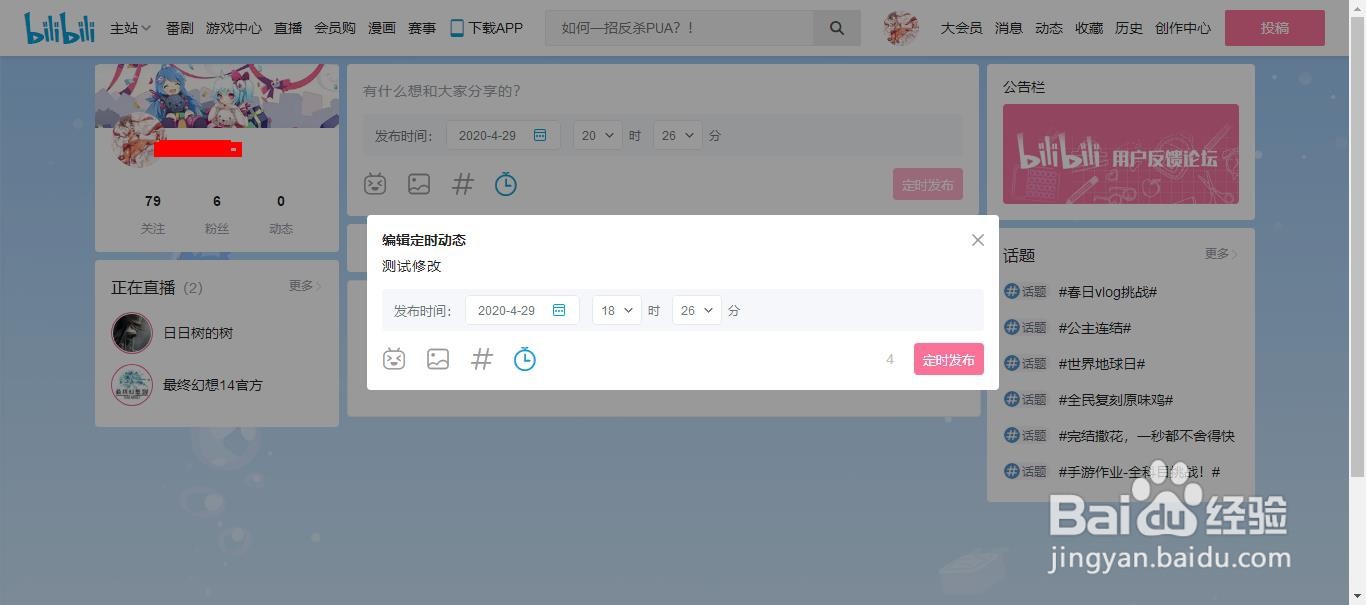Select the 直播 menu item
1366x605 pixels.
[x=287, y=28]
